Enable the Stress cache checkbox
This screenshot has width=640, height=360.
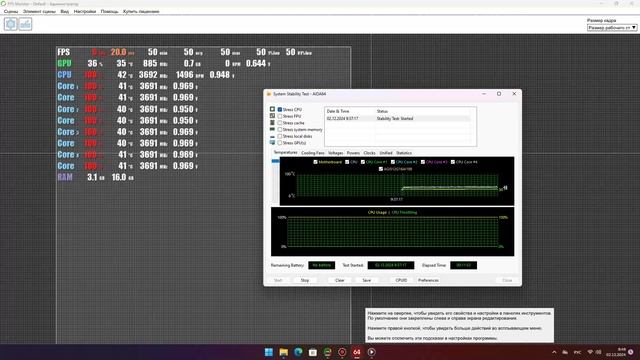pos(280,123)
